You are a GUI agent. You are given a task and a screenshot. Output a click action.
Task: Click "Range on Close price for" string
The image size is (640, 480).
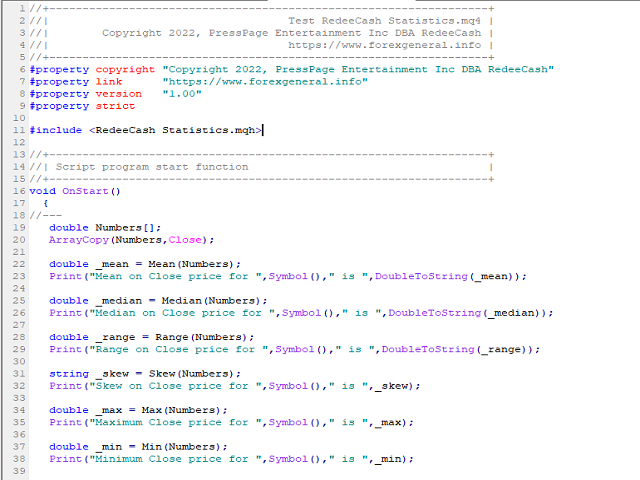pos(179,349)
